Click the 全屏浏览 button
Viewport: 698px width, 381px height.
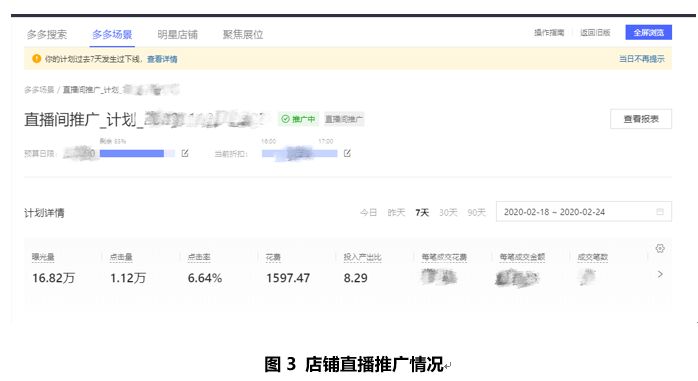click(649, 32)
